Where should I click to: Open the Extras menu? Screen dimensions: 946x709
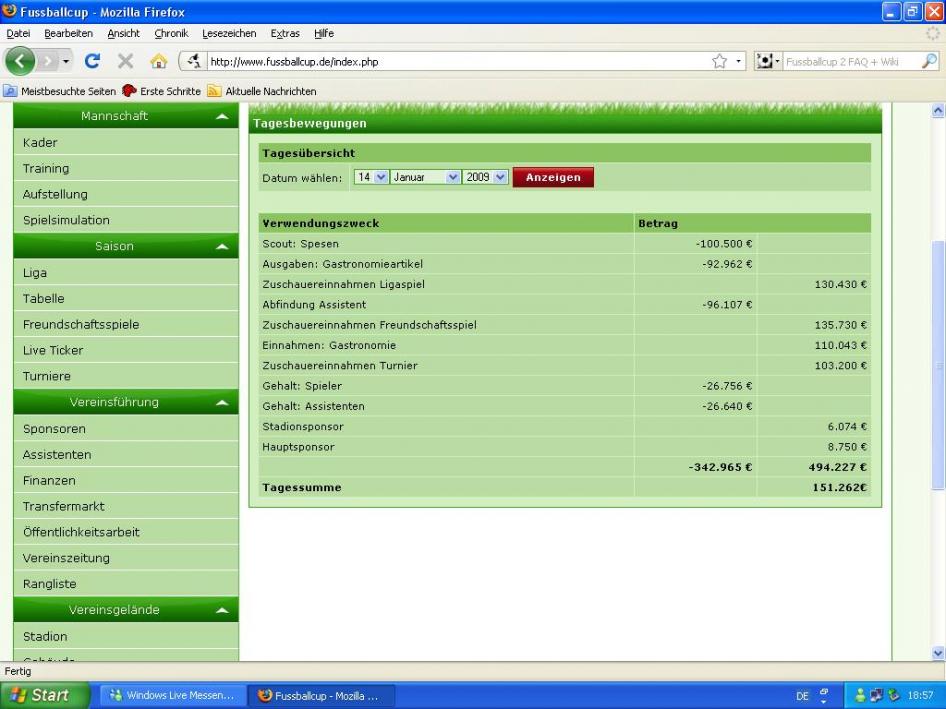[285, 33]
